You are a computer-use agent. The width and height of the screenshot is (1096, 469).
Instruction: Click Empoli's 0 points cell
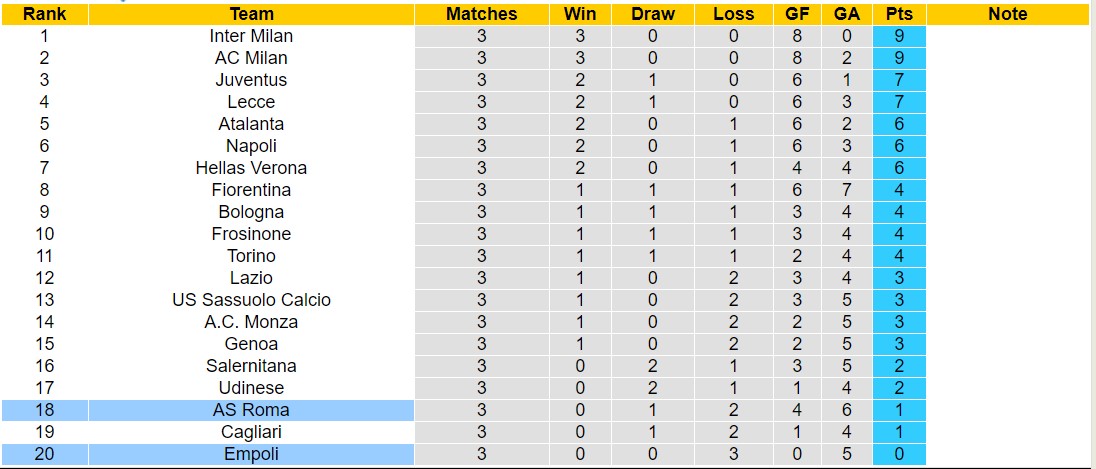(x=898, y=454)
